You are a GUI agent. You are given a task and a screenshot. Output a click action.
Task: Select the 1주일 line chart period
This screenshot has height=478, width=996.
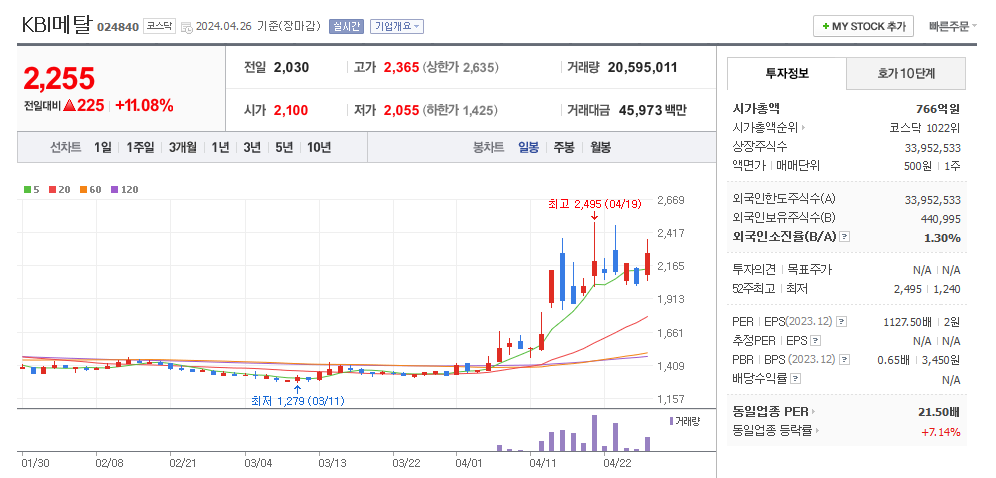tap(140, 147)
